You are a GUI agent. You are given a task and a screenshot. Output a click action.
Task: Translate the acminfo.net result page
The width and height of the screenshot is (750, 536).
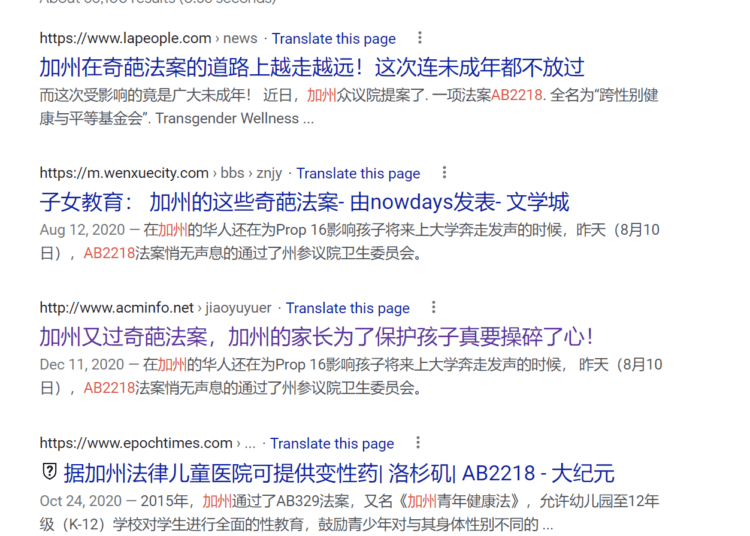[x=348, y=308]
